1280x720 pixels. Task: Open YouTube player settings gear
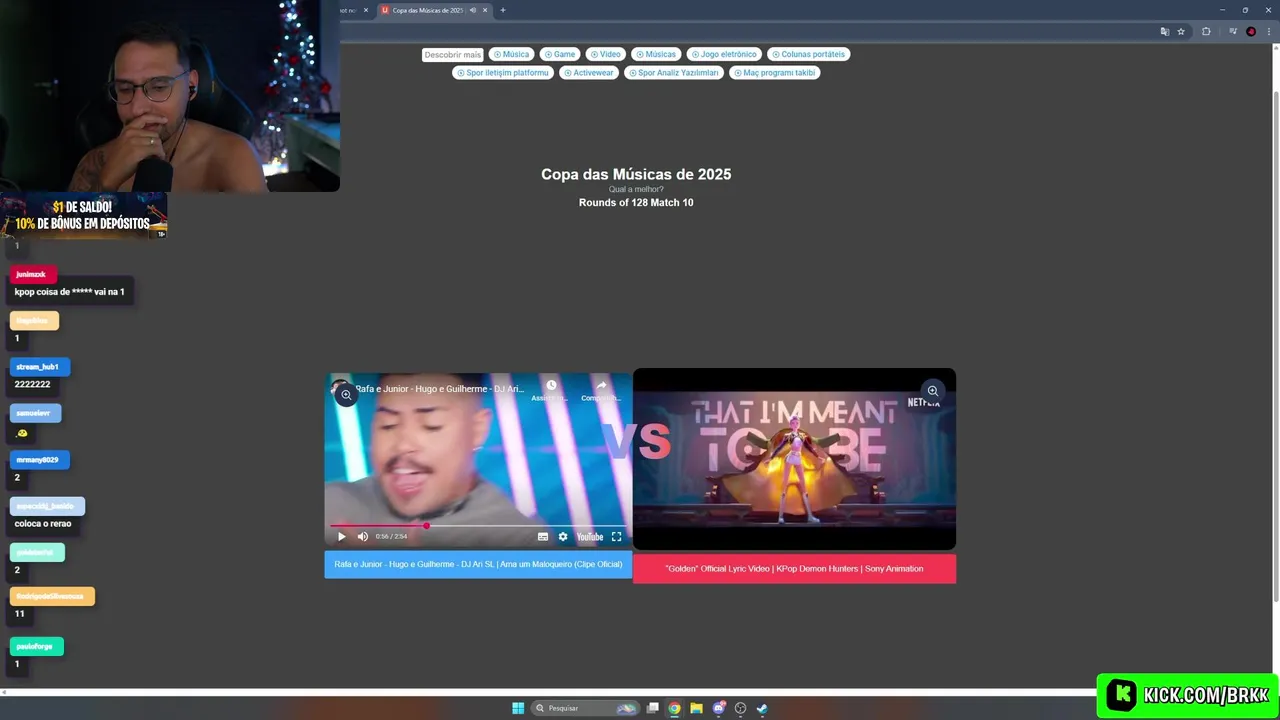pos(563,537)
